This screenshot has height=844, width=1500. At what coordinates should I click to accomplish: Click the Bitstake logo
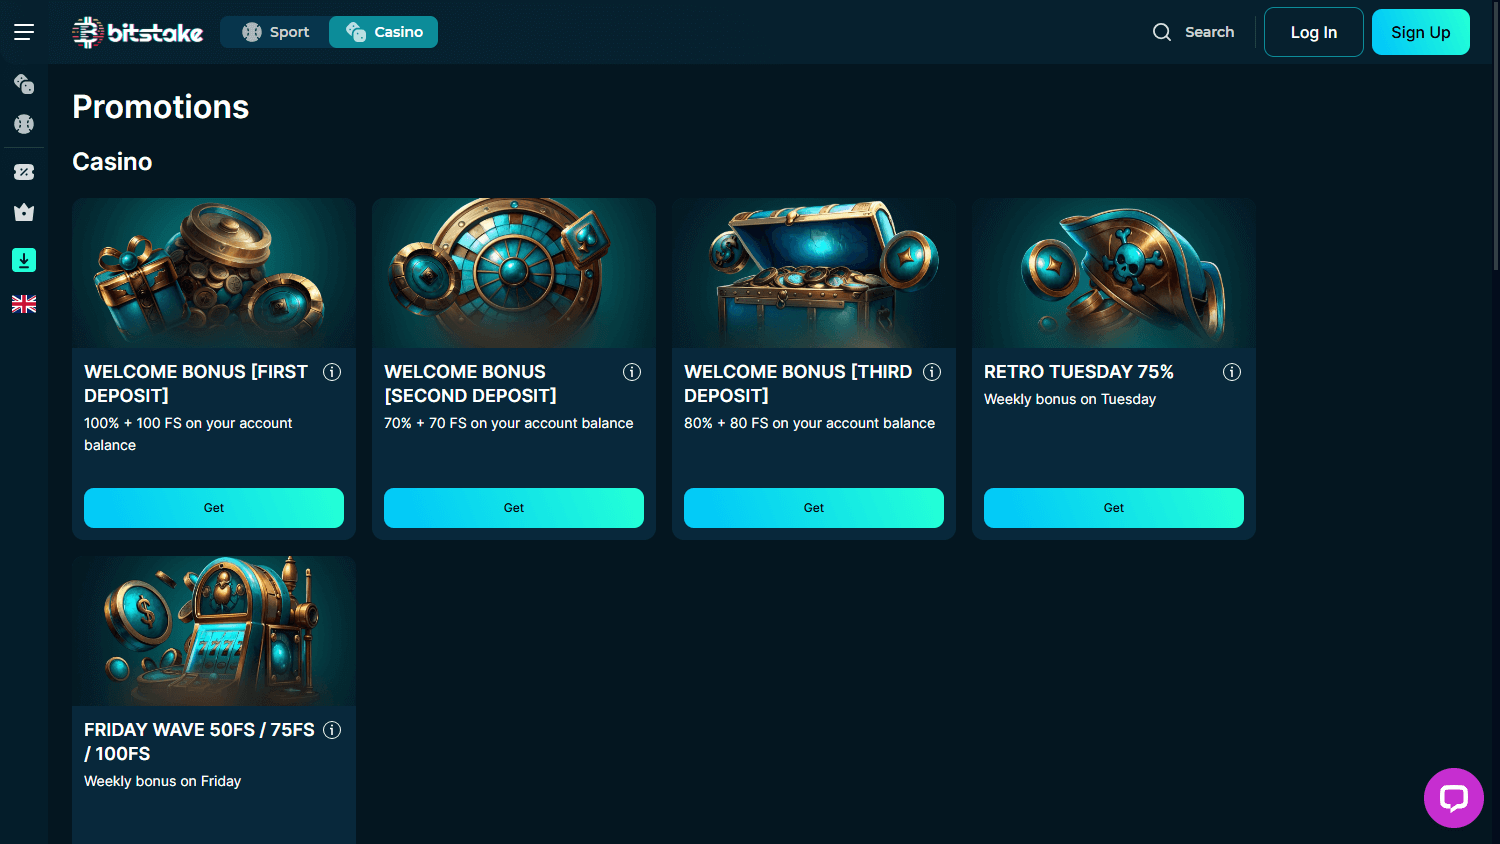[x=137, y=31]
